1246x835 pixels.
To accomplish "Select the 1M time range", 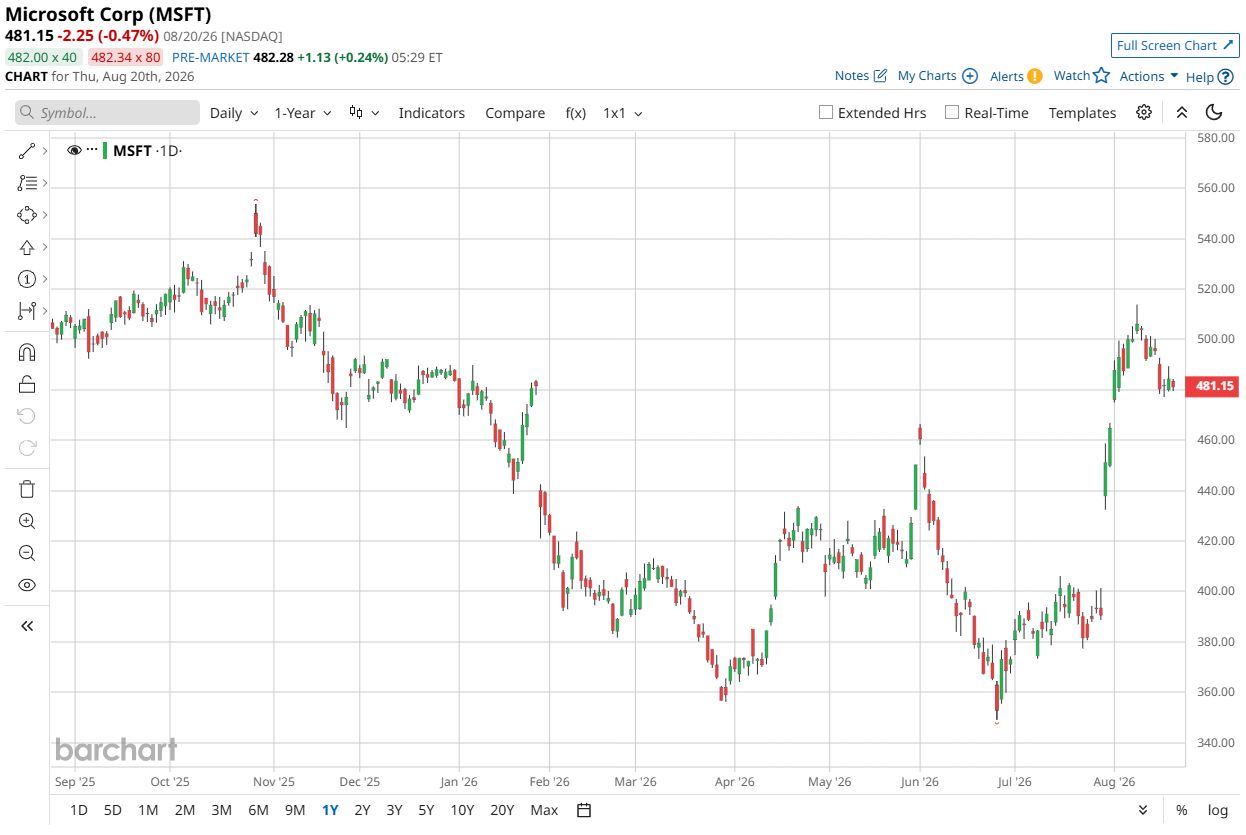I will click(x=148, y=810).
